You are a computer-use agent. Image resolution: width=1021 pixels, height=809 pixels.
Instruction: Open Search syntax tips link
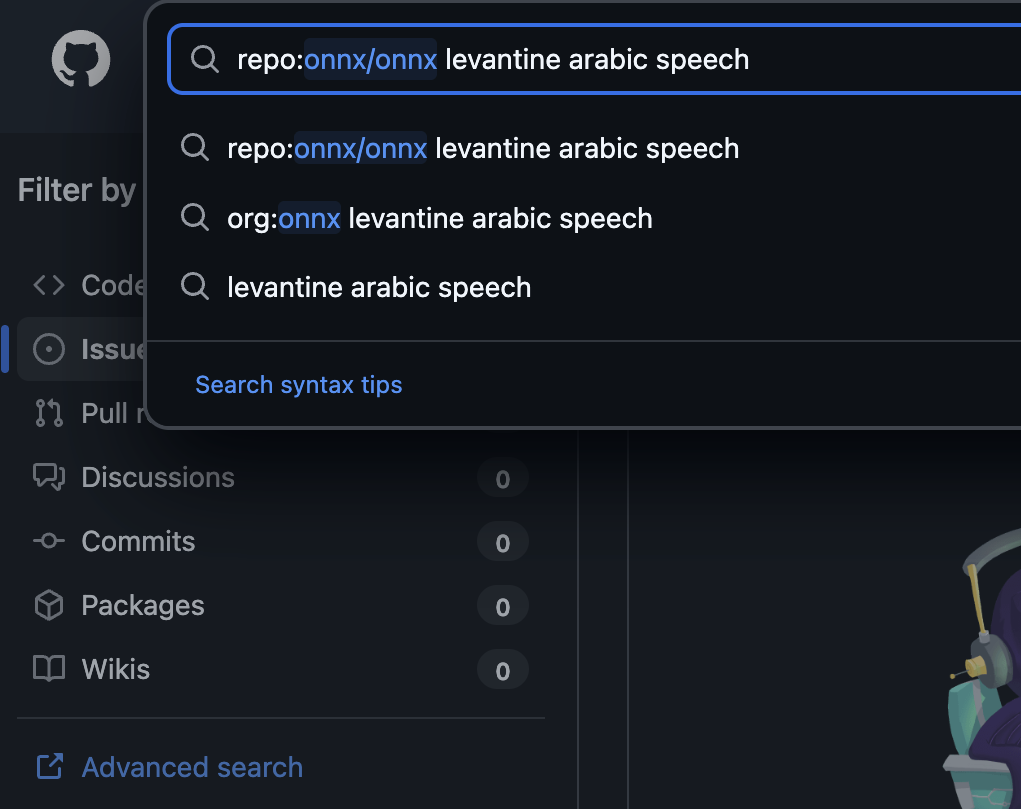pyautogui.click(x=298, y=385)
